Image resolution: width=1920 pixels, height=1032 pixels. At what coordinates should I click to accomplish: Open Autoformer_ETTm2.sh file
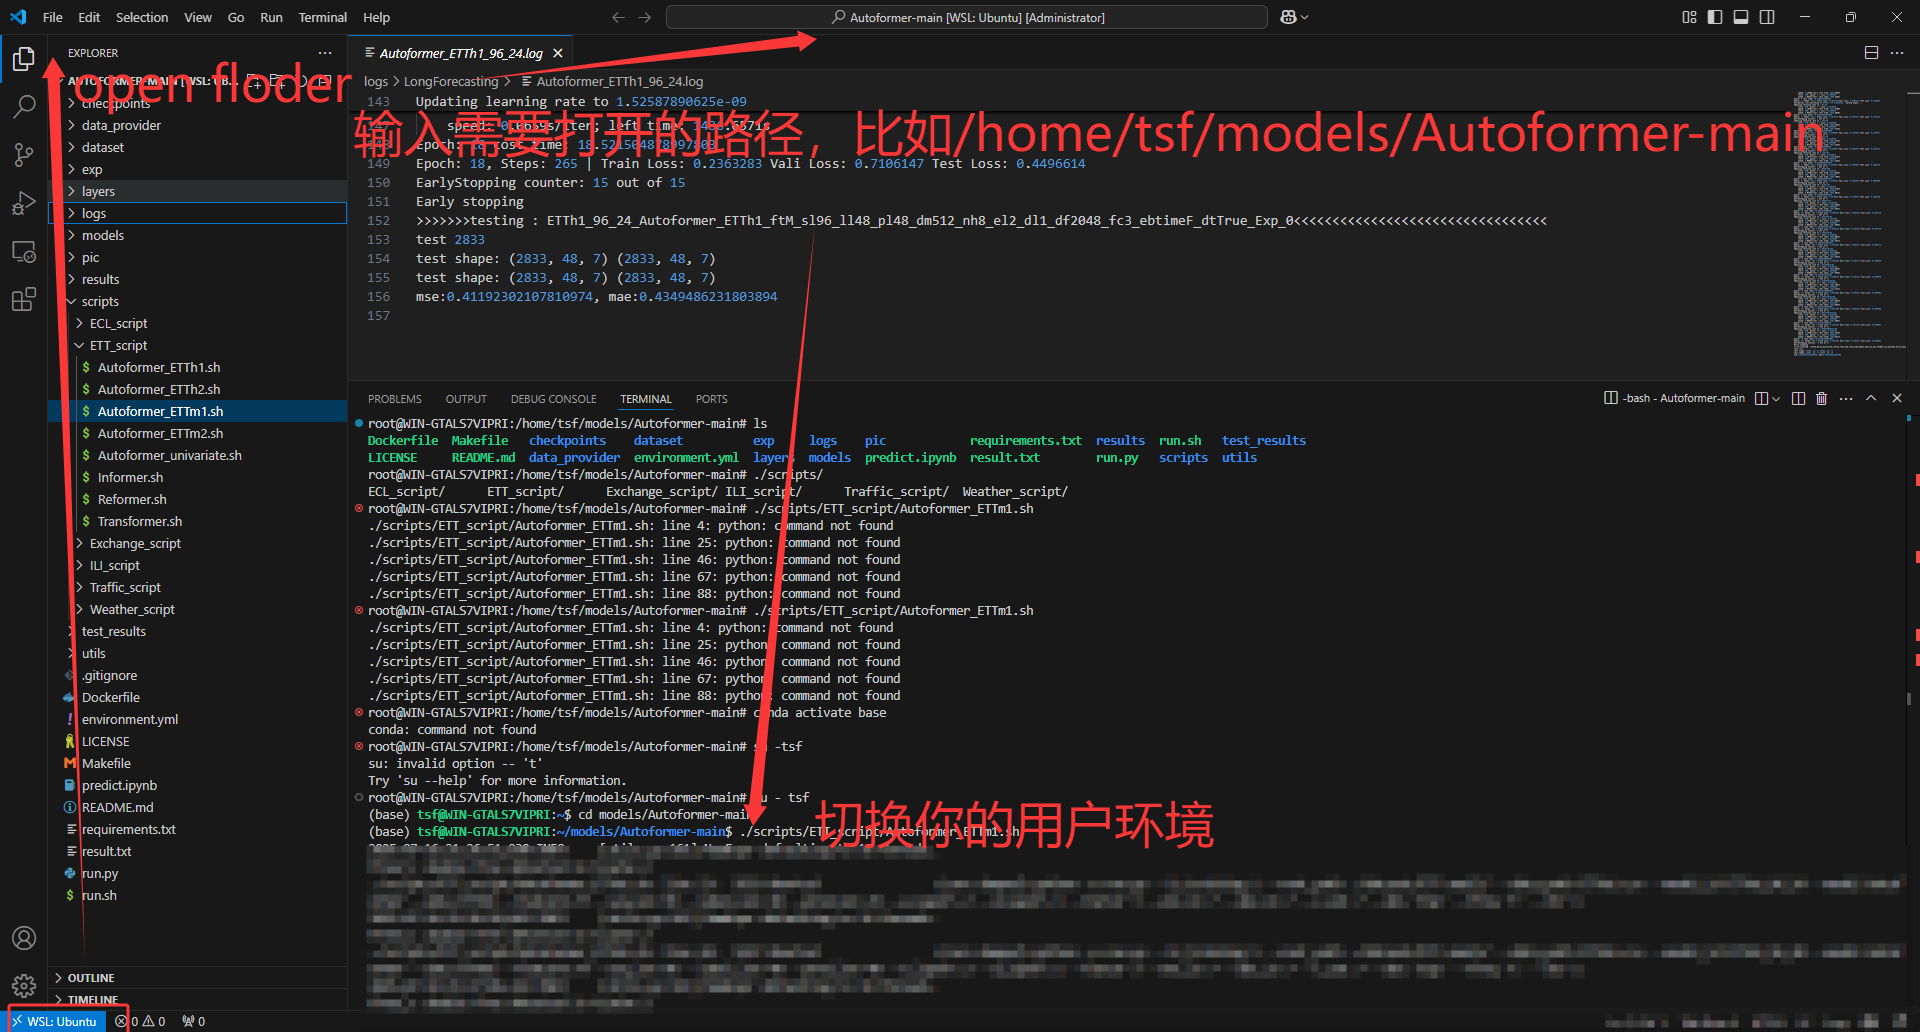tap(197, 433)
